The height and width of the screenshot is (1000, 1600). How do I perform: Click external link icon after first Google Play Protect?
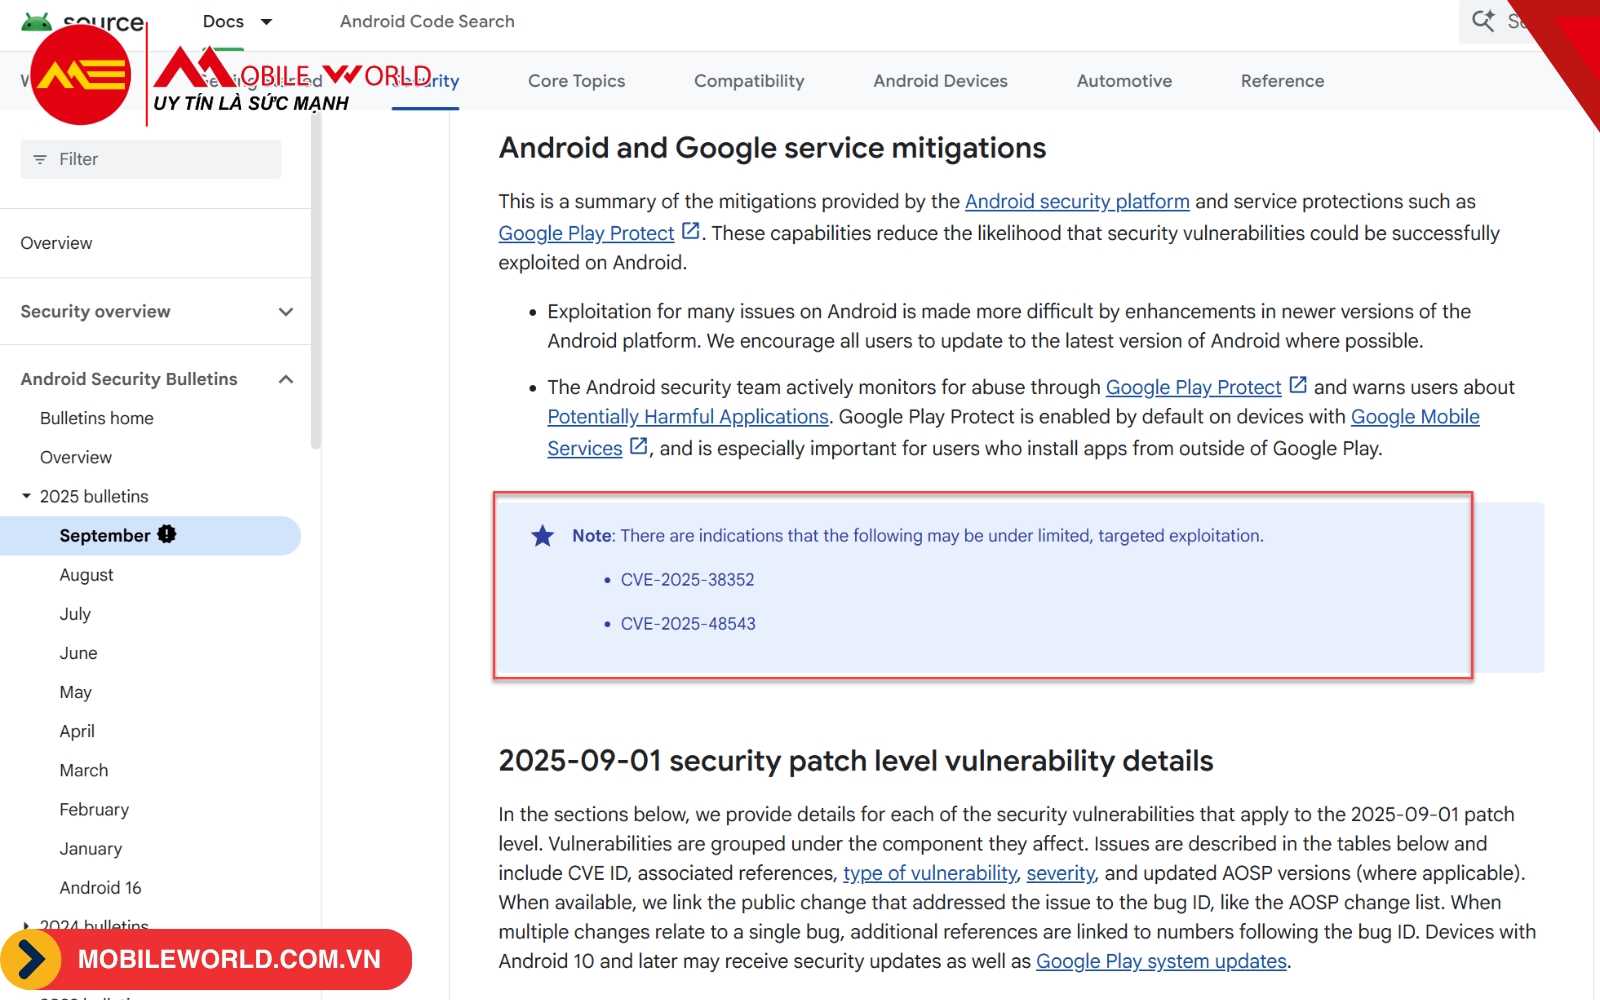coord(690,231)
